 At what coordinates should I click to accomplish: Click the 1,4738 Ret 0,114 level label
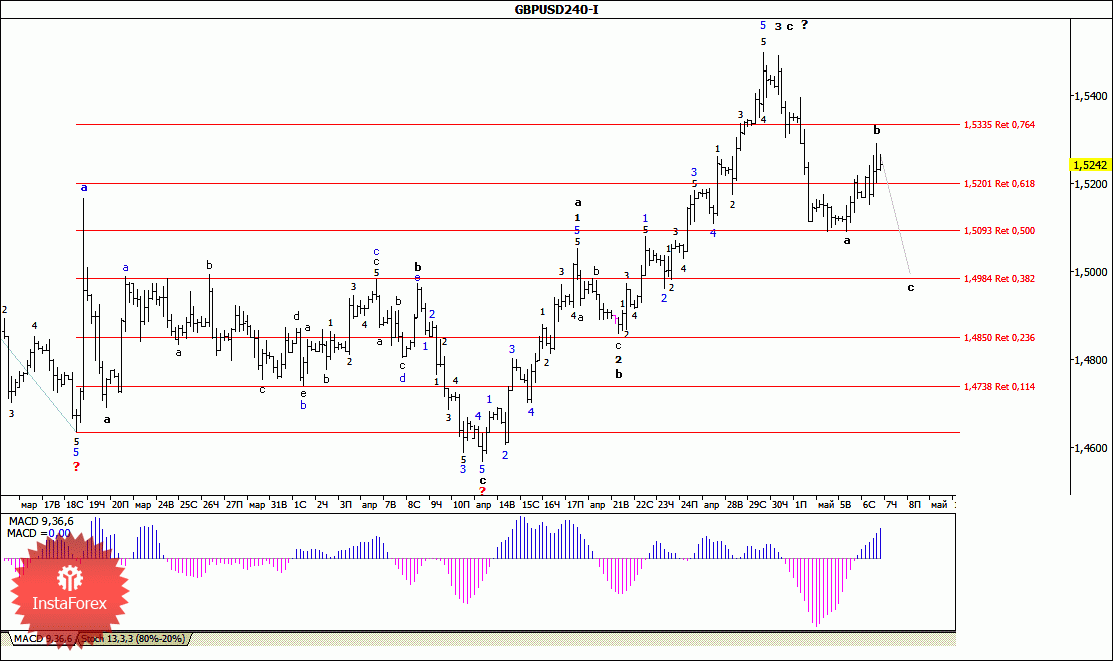999,386
